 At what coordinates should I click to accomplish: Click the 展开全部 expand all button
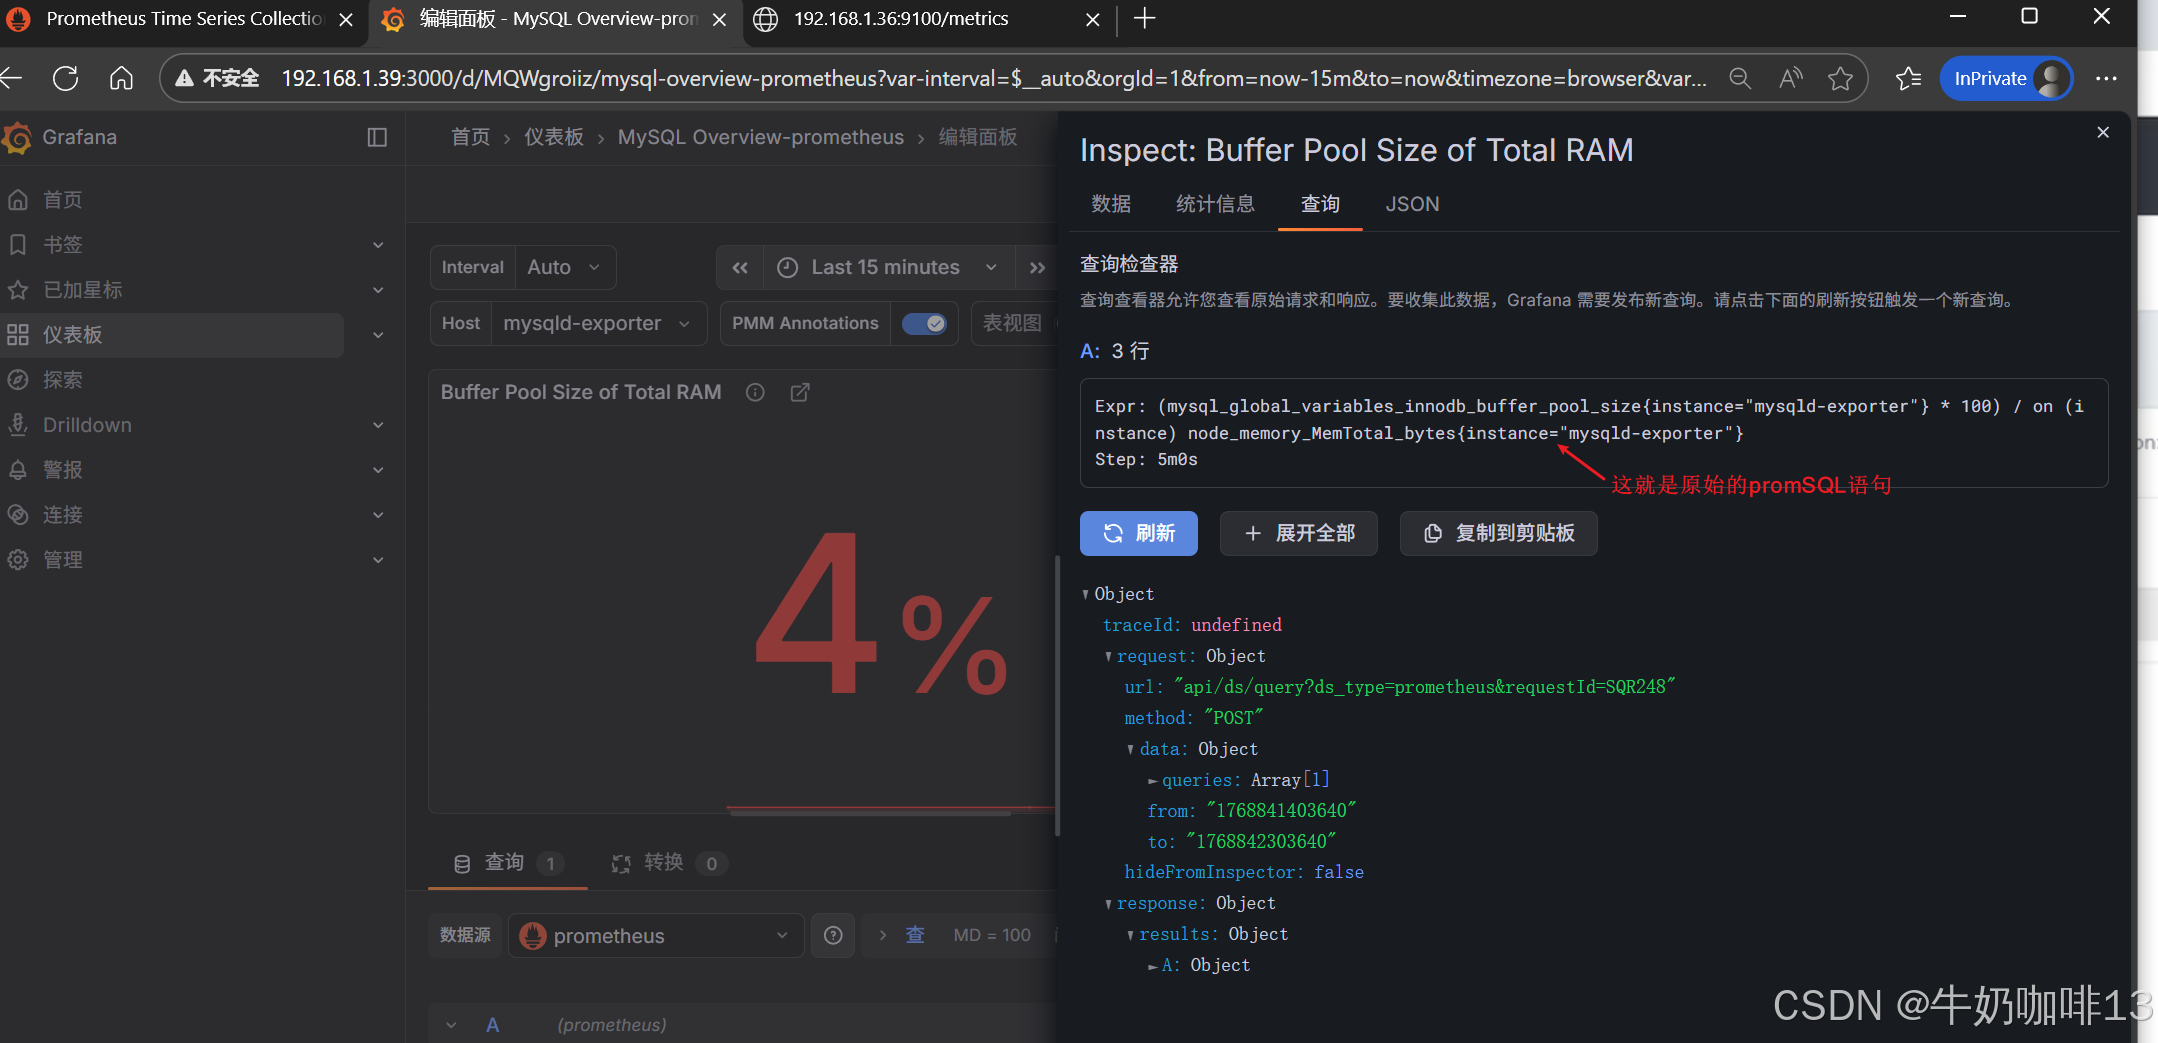(x=1299, y=533)
